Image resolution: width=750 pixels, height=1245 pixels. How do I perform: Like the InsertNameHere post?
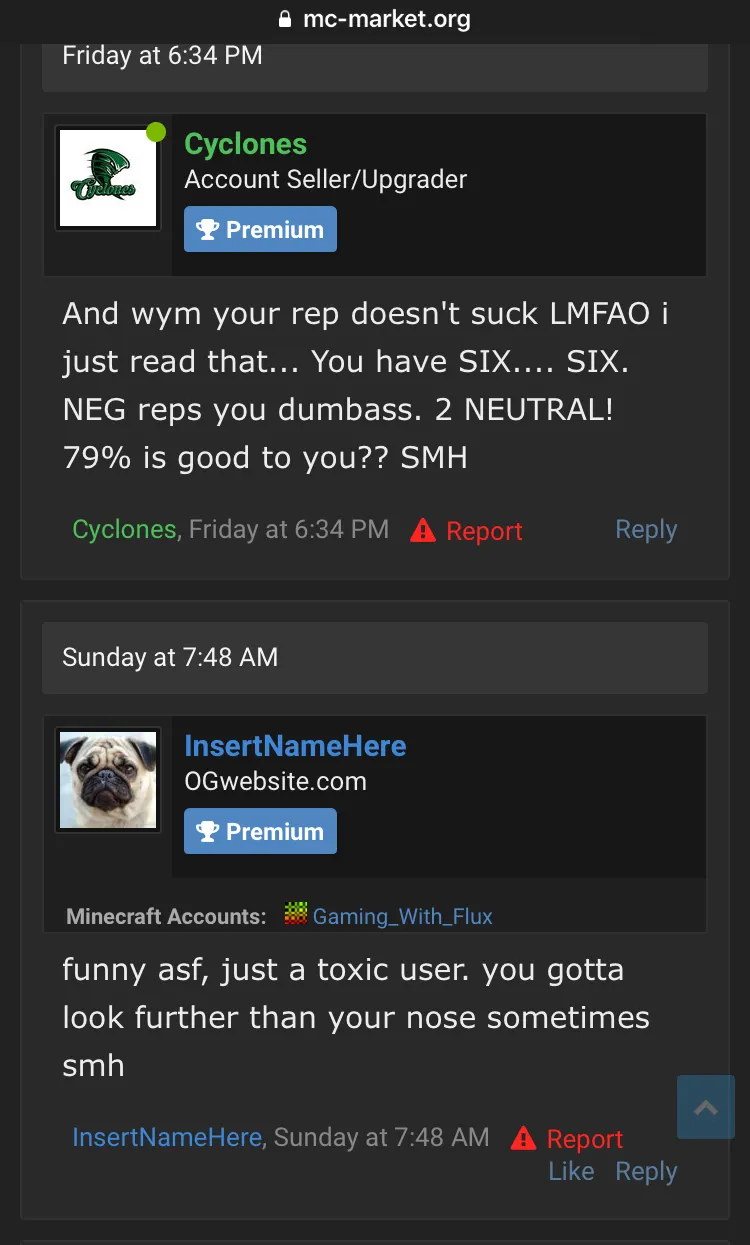click(571, 1171)
